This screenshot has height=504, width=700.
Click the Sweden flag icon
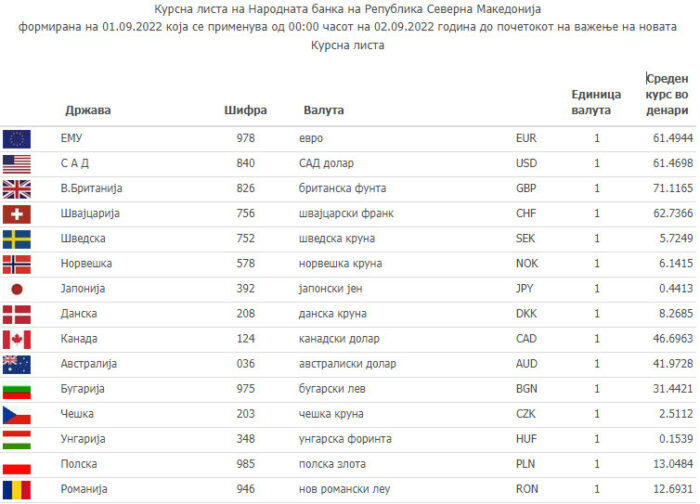[17, 239]
